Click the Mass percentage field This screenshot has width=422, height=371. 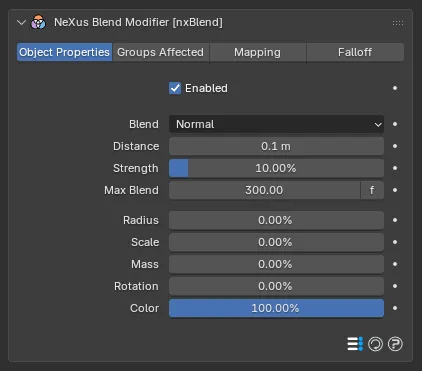pos(276,264)
